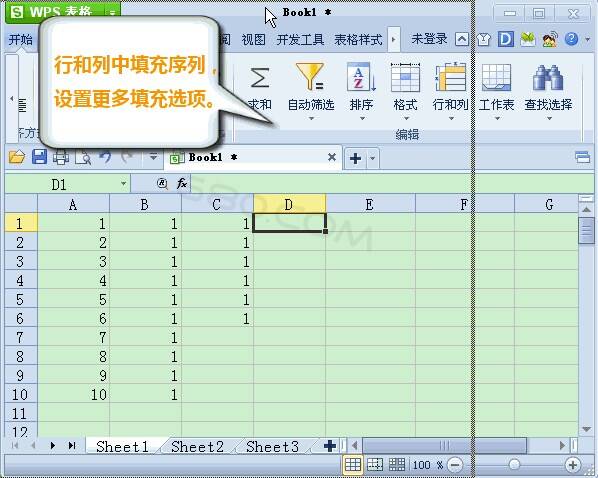This screenshot has width=598, height=478.
Task: Expand the ribbon tabs overflow arrow
Action: click(x=394, y=39)
